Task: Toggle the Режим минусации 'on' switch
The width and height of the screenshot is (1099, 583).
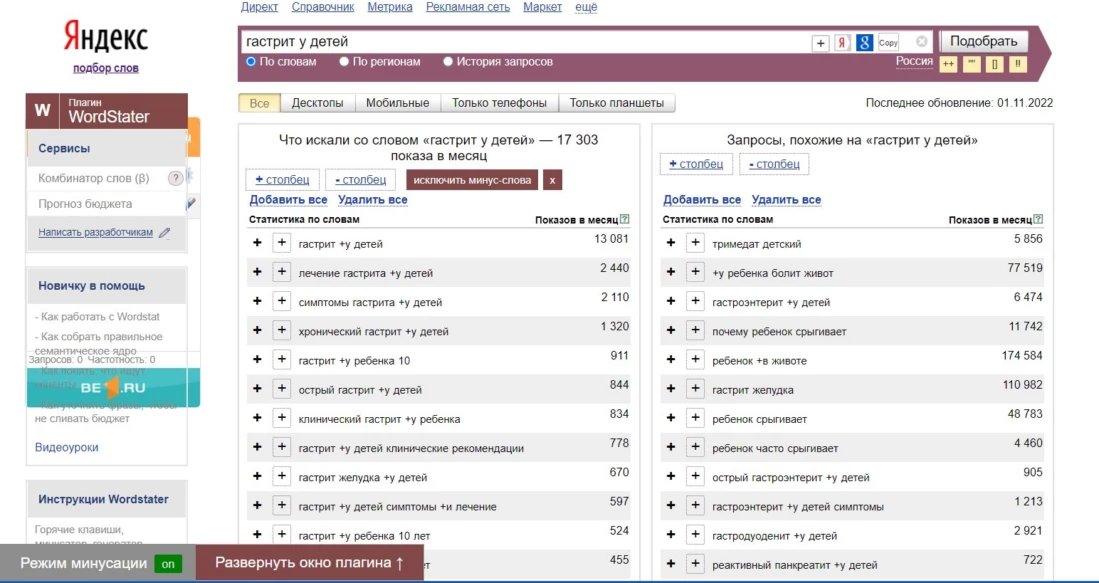Action: tap(168, 564)
